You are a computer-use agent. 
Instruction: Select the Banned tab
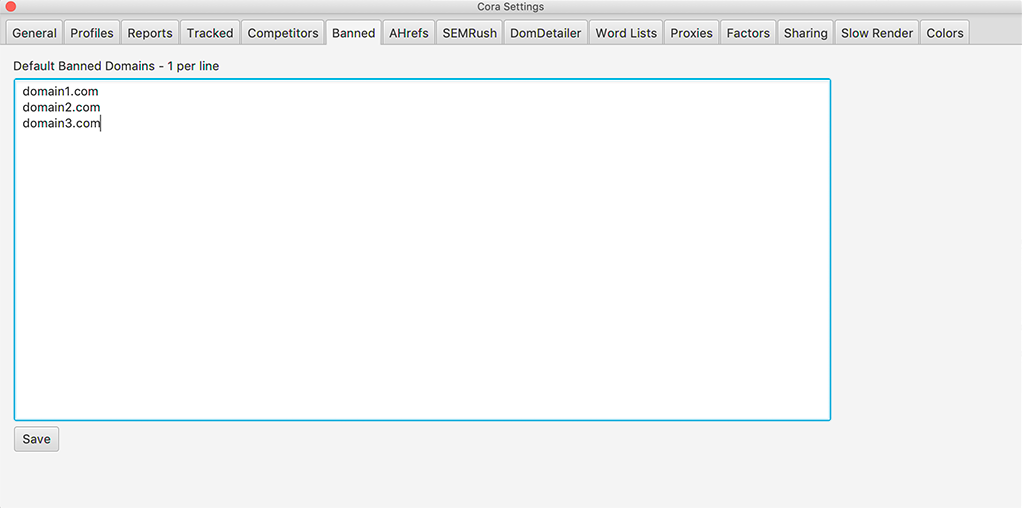point(353,33)
